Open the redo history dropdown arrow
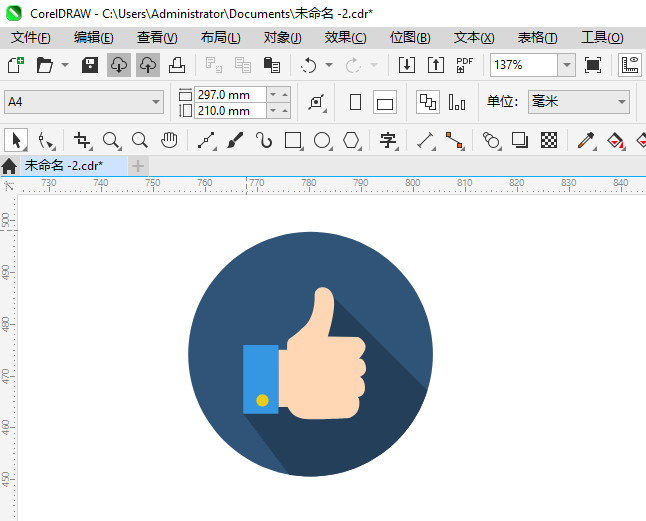646x521 pixels. [374, 65]
